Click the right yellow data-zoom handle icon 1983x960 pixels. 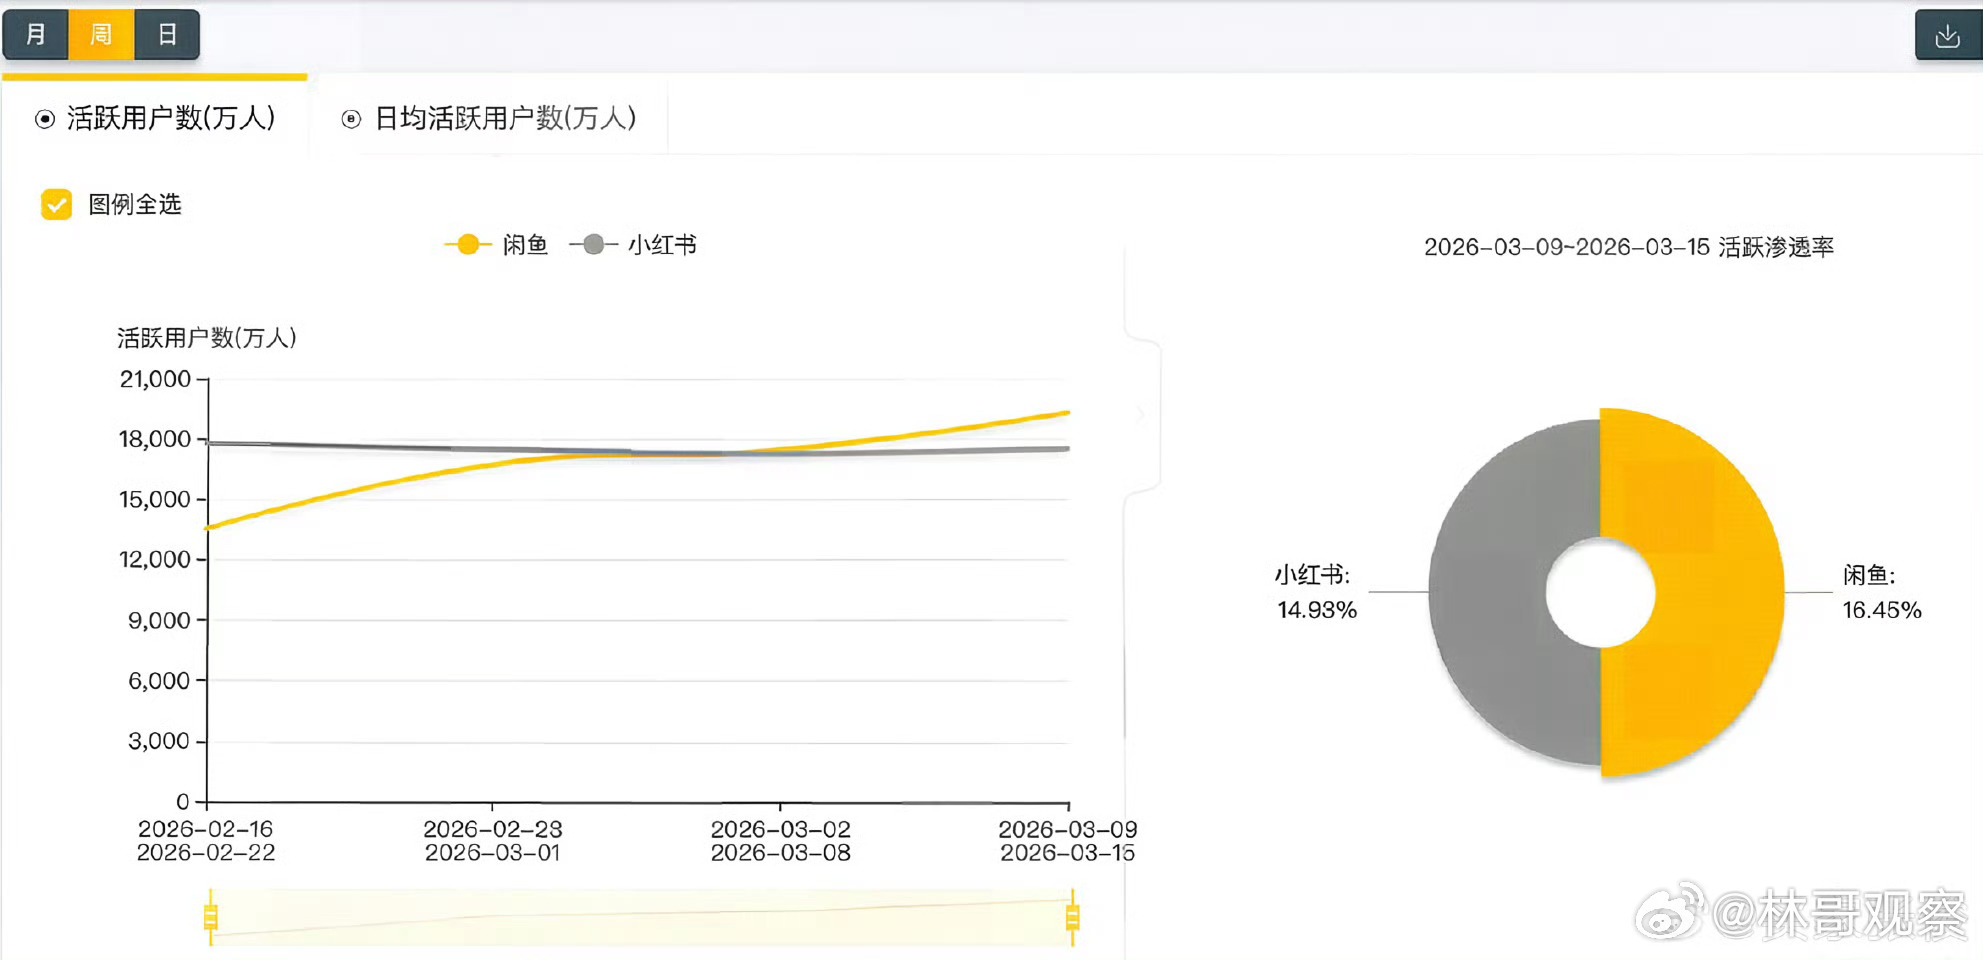[x=1073, y=918]
